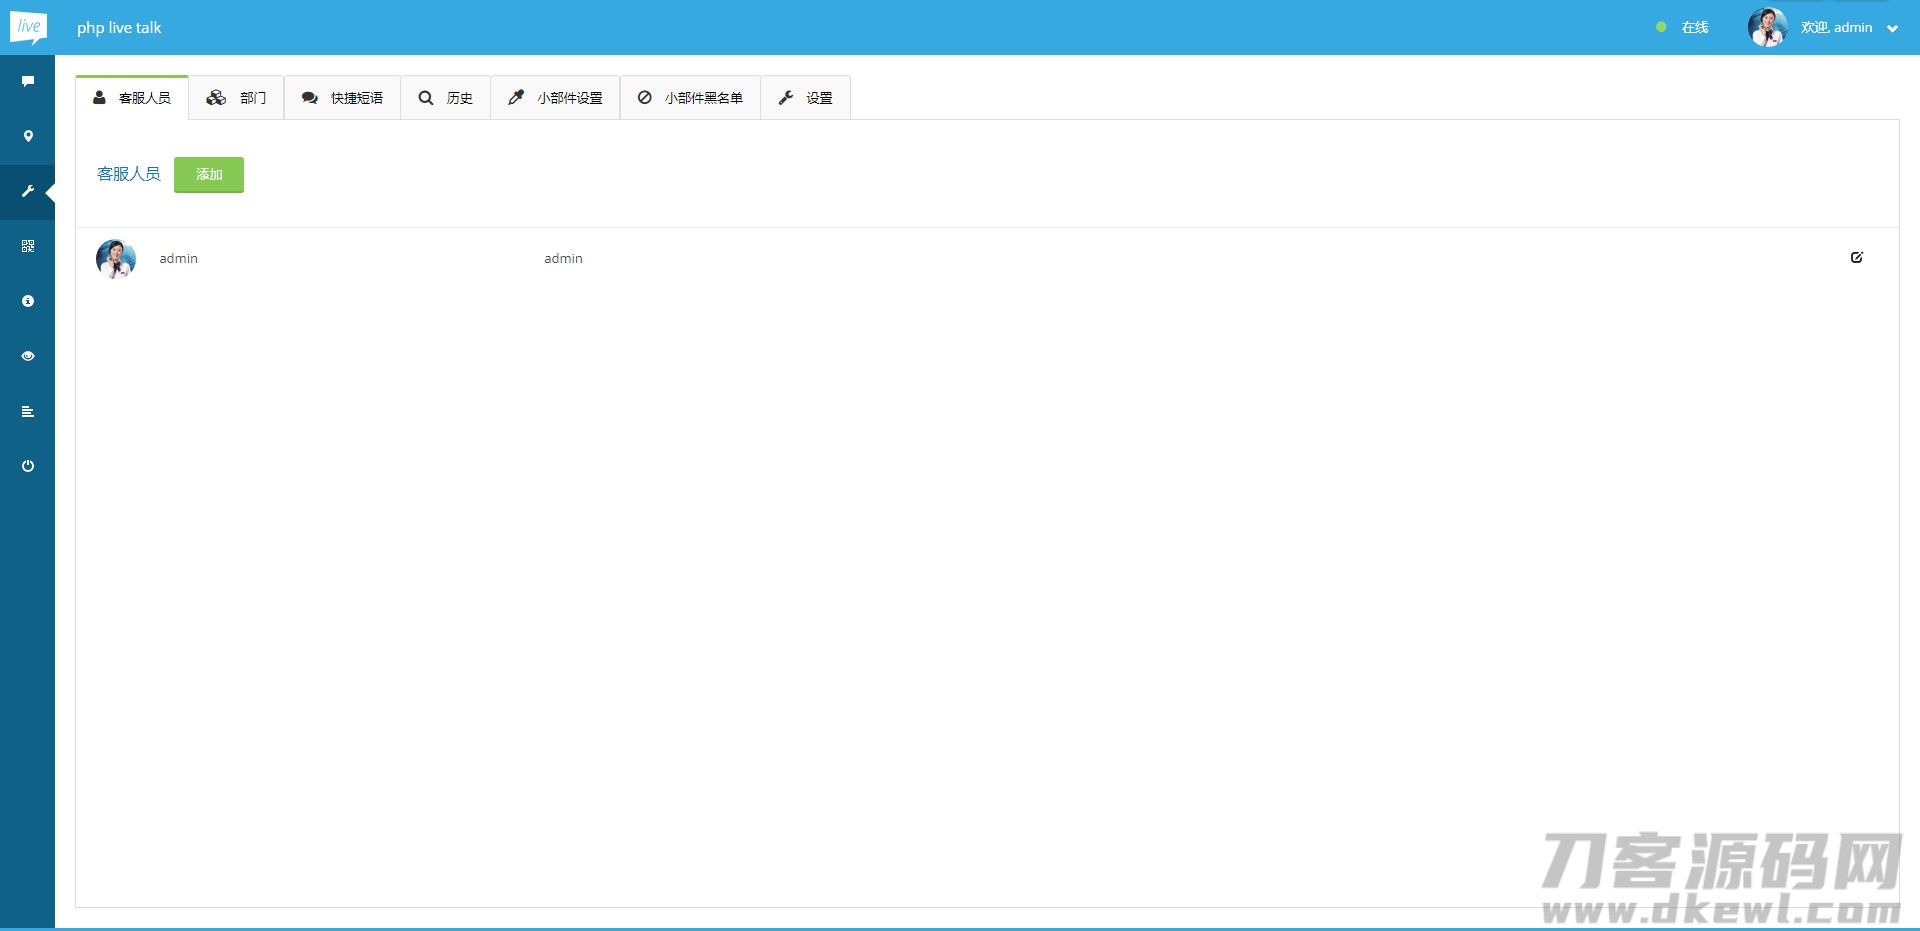Open the QR code sidebar icon
The height and width of the screenshot is (931, 1920).
point(28,246)
